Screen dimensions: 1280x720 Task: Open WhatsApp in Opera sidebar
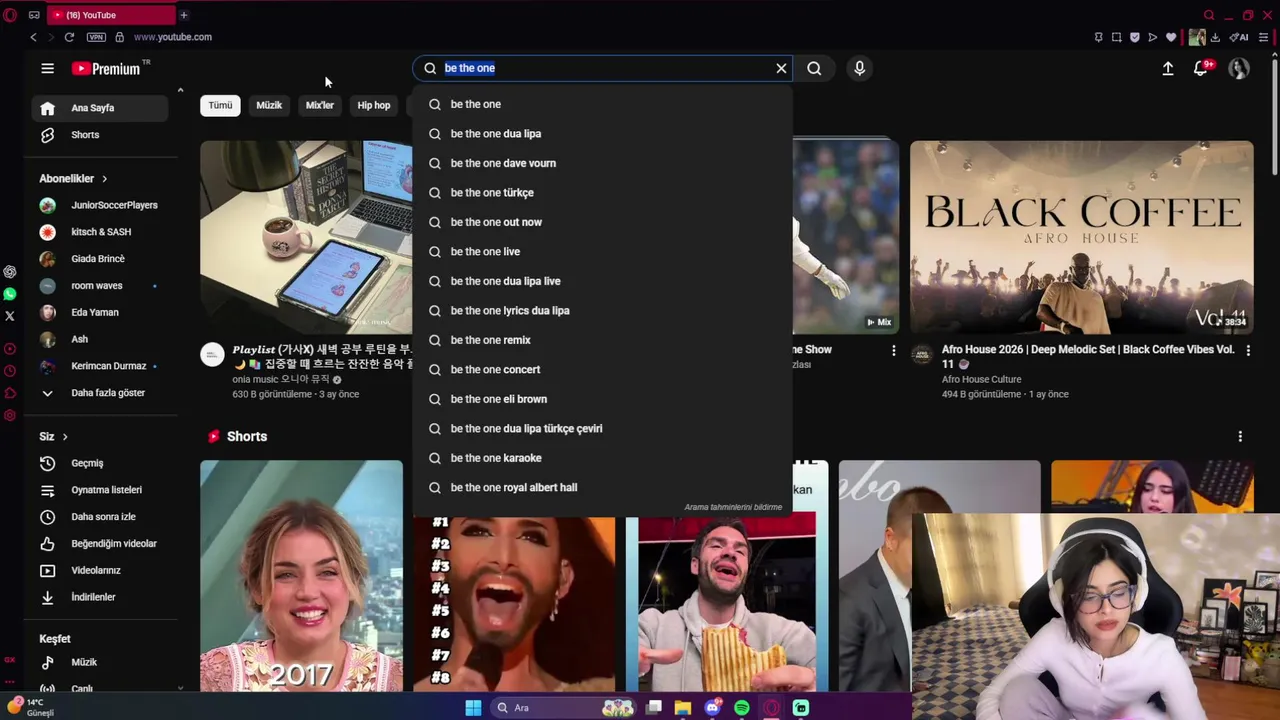[10, 294]
